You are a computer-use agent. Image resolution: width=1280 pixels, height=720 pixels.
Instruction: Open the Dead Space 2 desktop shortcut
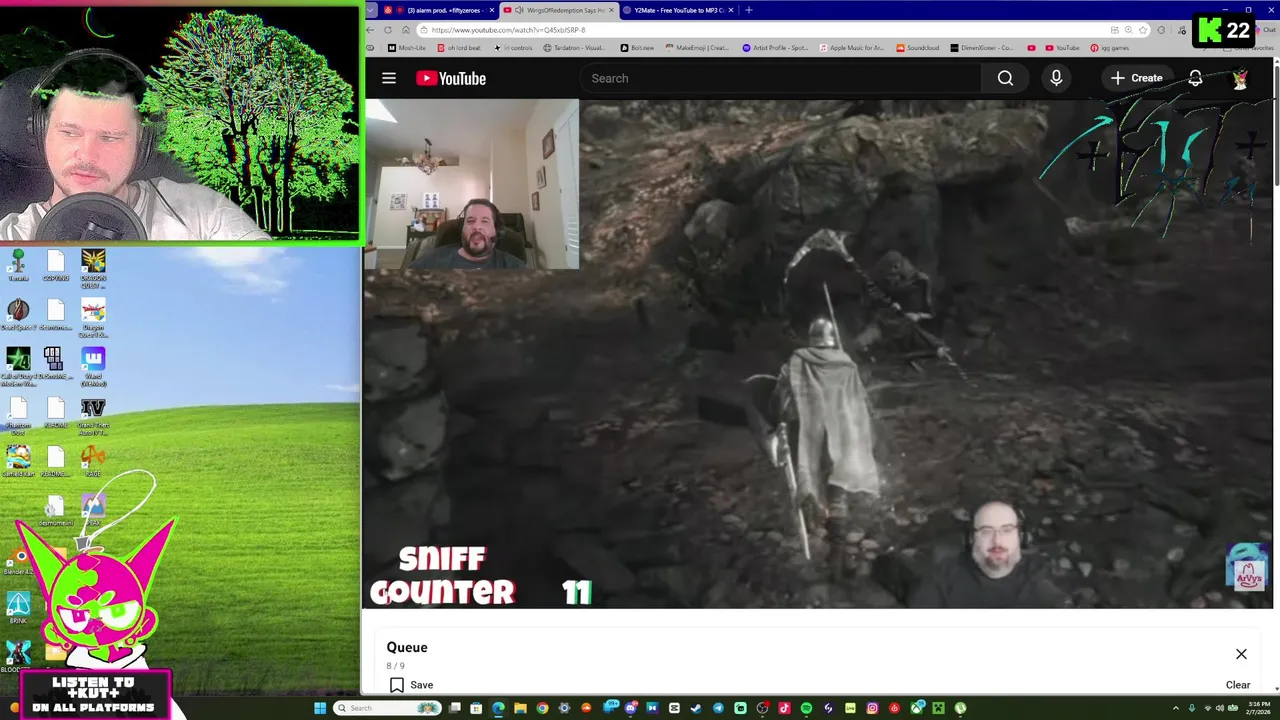tap(18, 315)
